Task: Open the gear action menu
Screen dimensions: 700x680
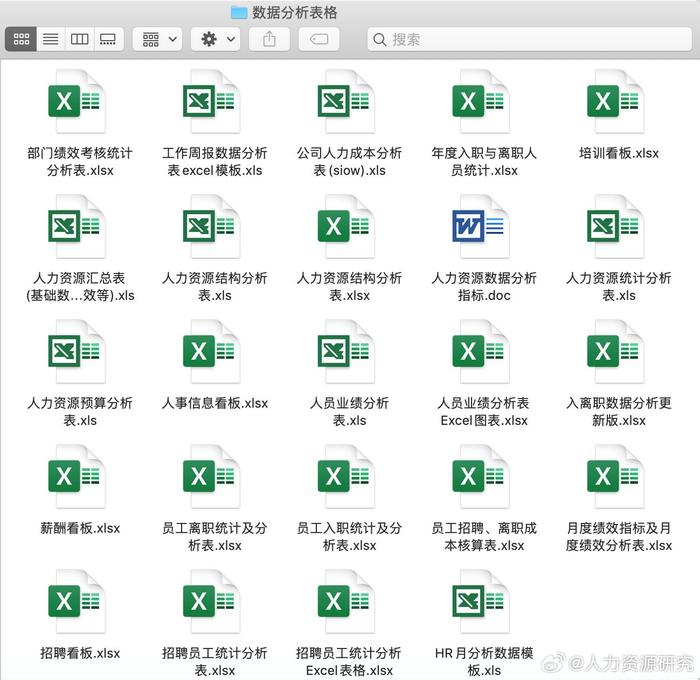Action: pos(216,39)
